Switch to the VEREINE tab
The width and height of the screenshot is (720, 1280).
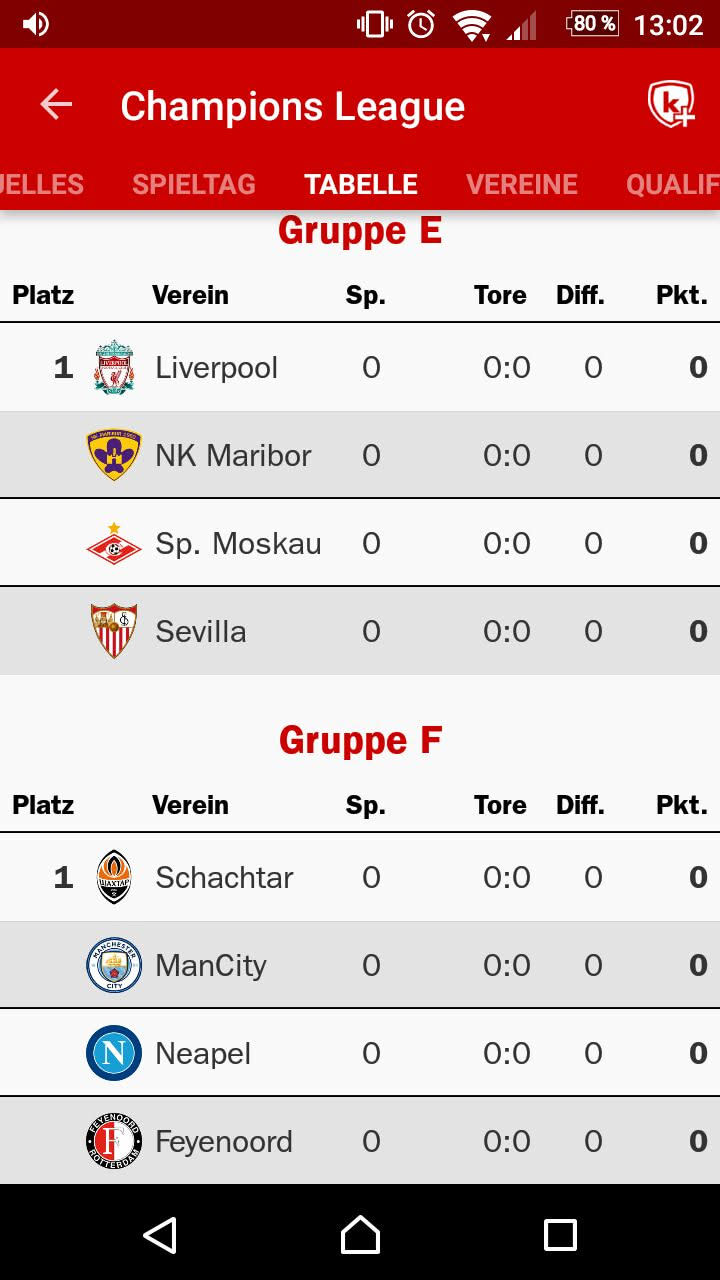522,184
